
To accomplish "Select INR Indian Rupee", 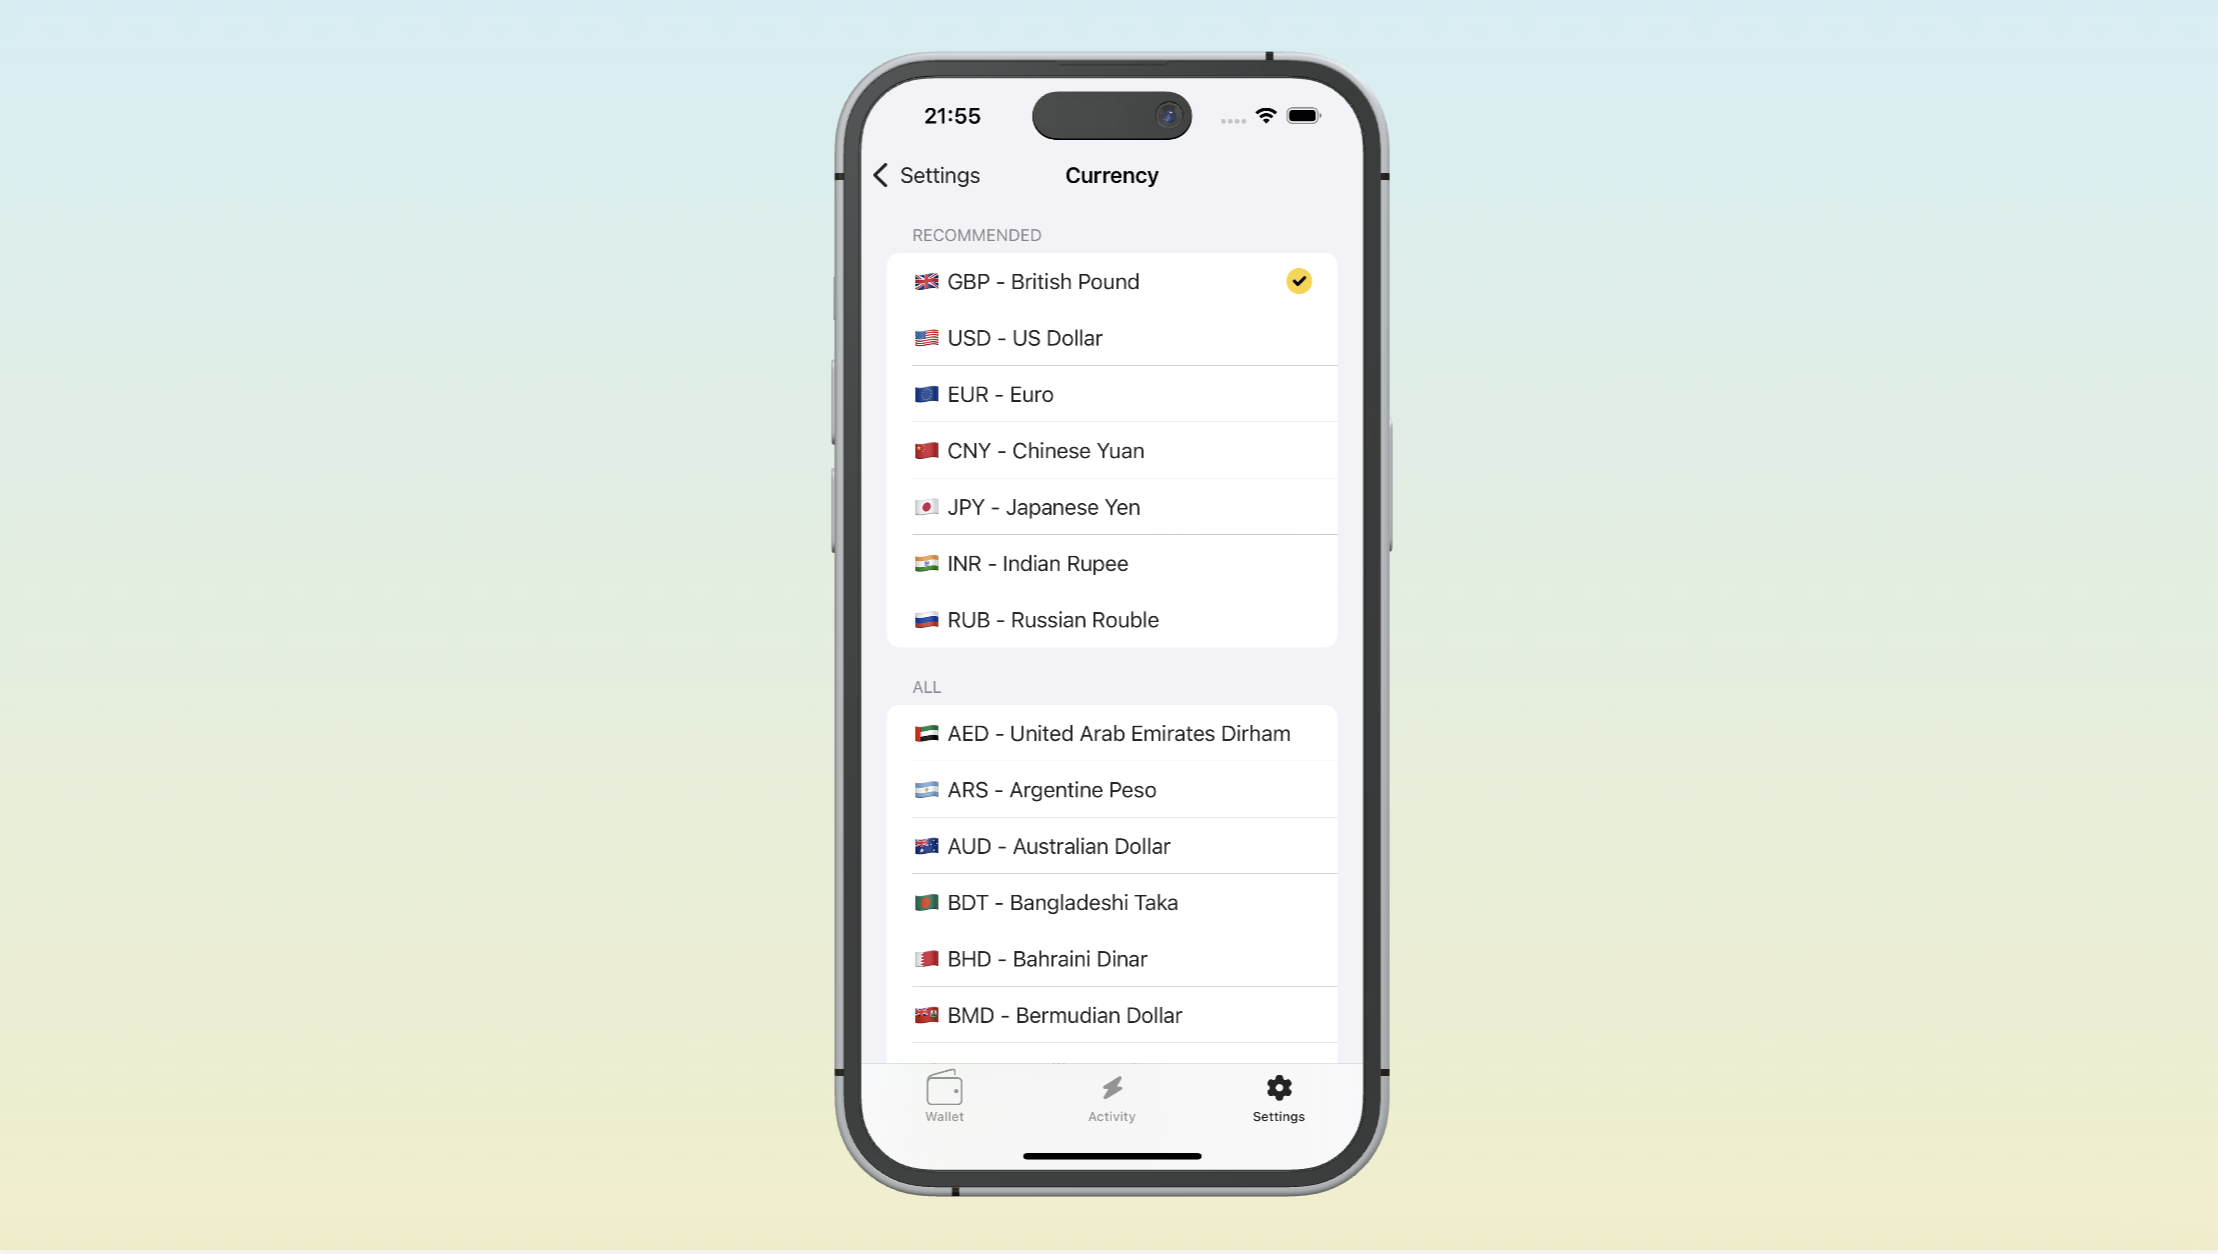I will 1109,562.
